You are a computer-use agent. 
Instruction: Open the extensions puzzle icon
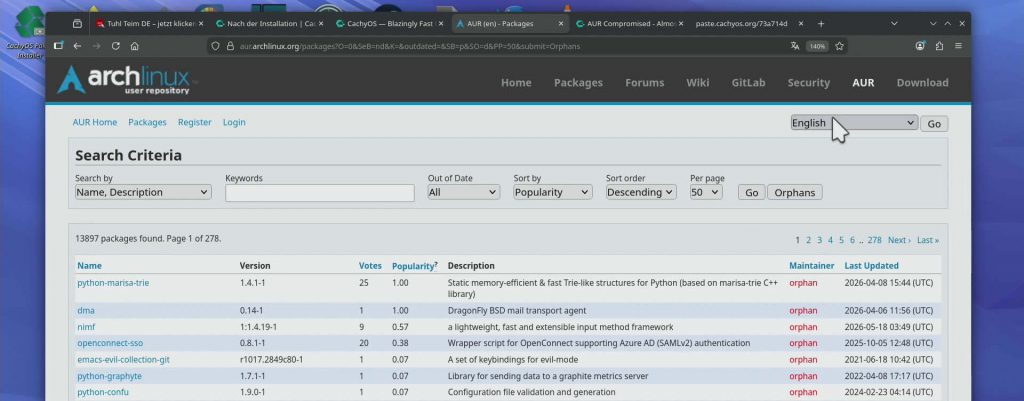pyautogui.click(x=939, y=46)
